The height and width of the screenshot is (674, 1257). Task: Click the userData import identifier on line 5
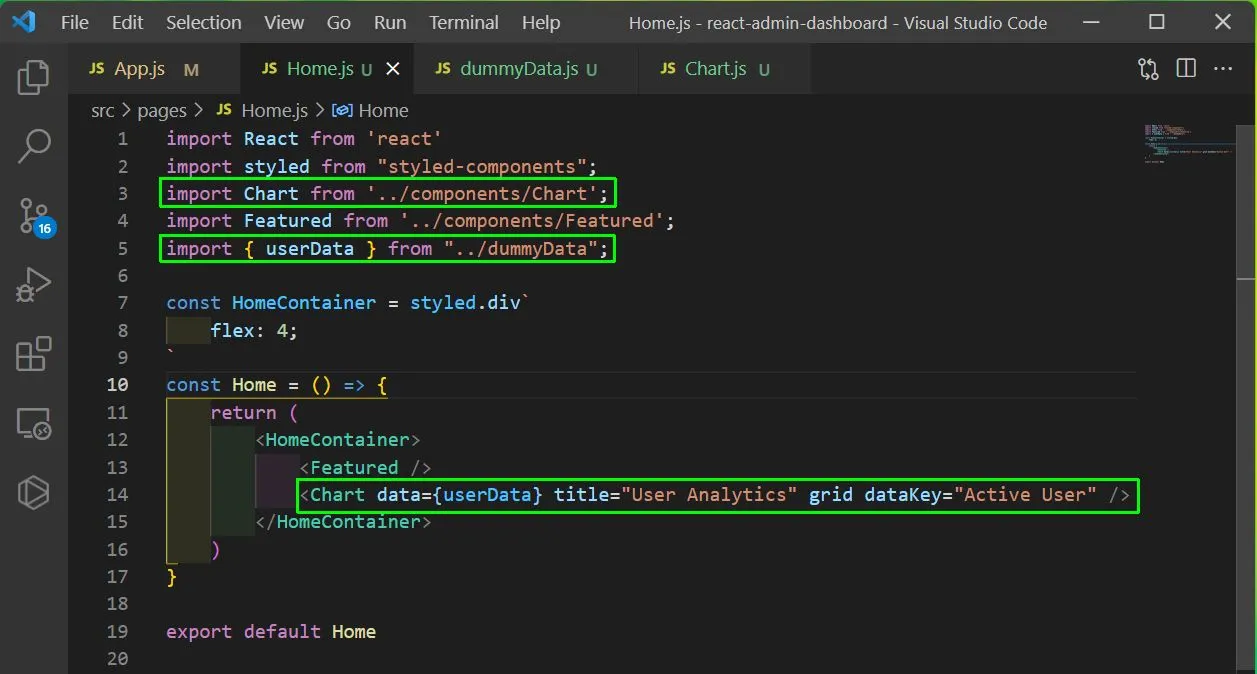[310, 248]
